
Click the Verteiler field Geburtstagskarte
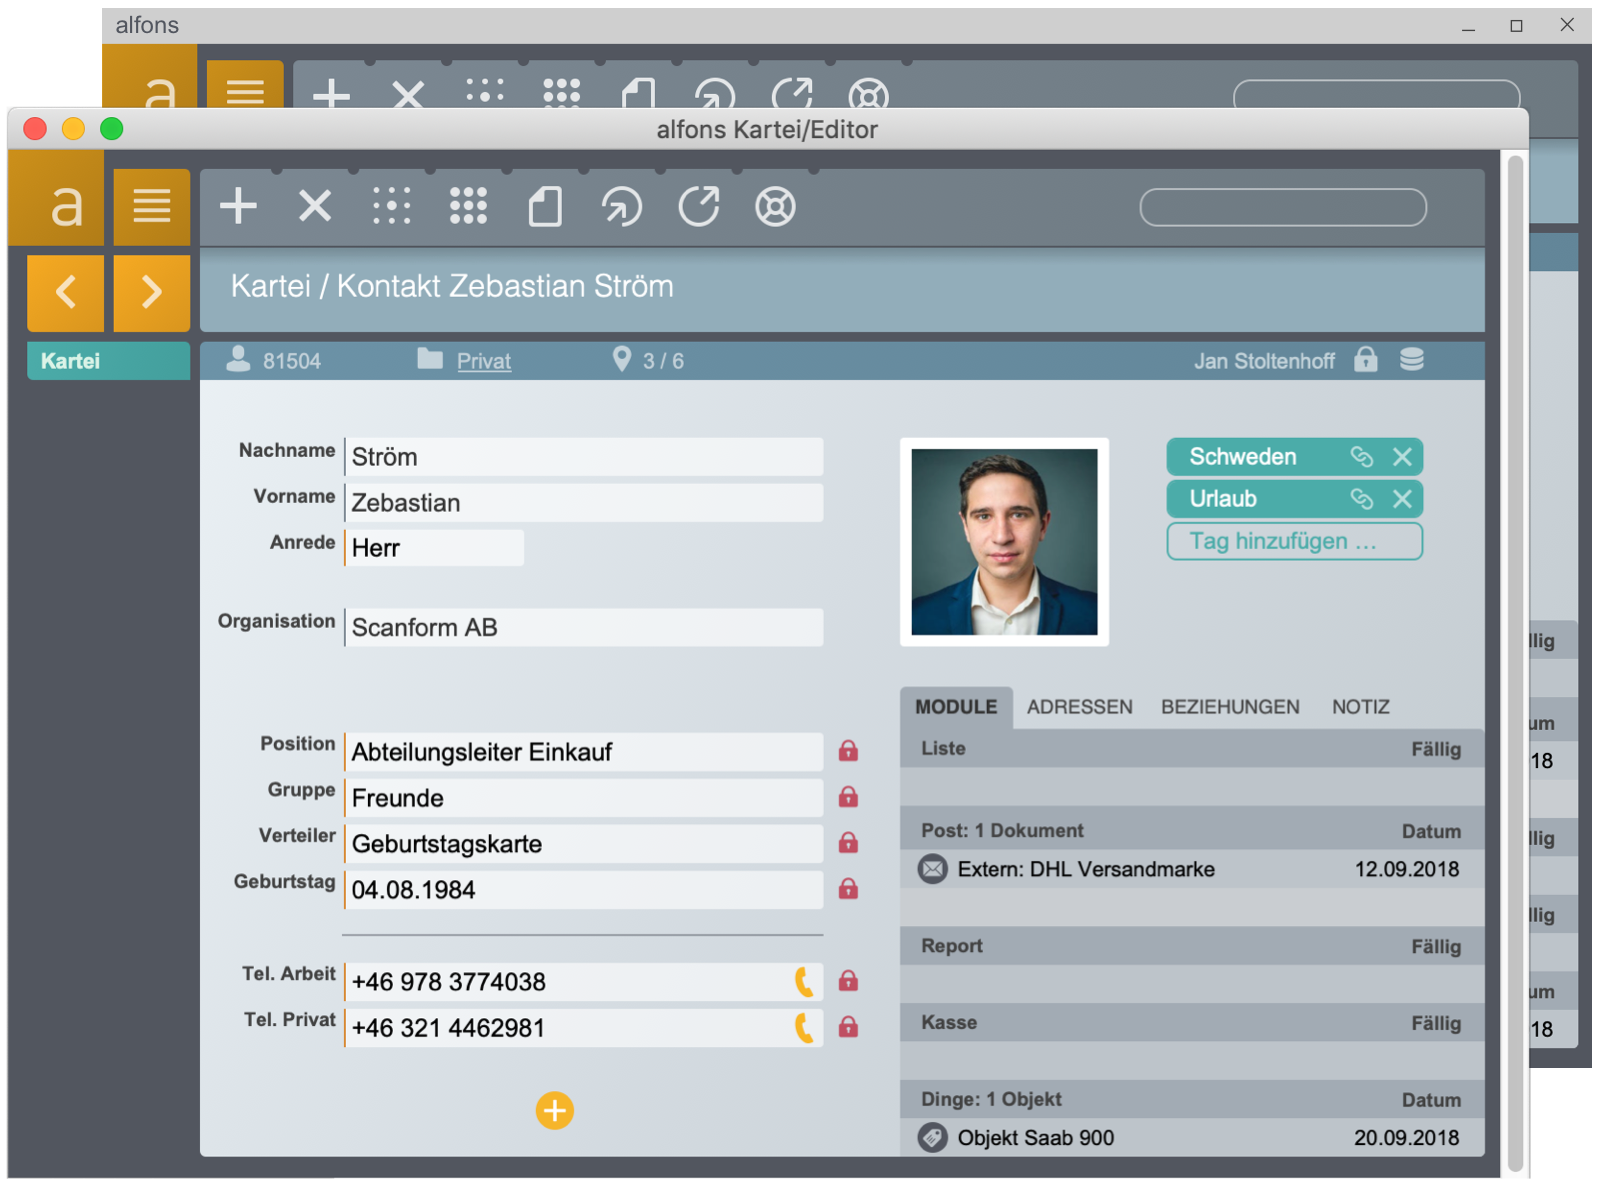pos(584,844)
